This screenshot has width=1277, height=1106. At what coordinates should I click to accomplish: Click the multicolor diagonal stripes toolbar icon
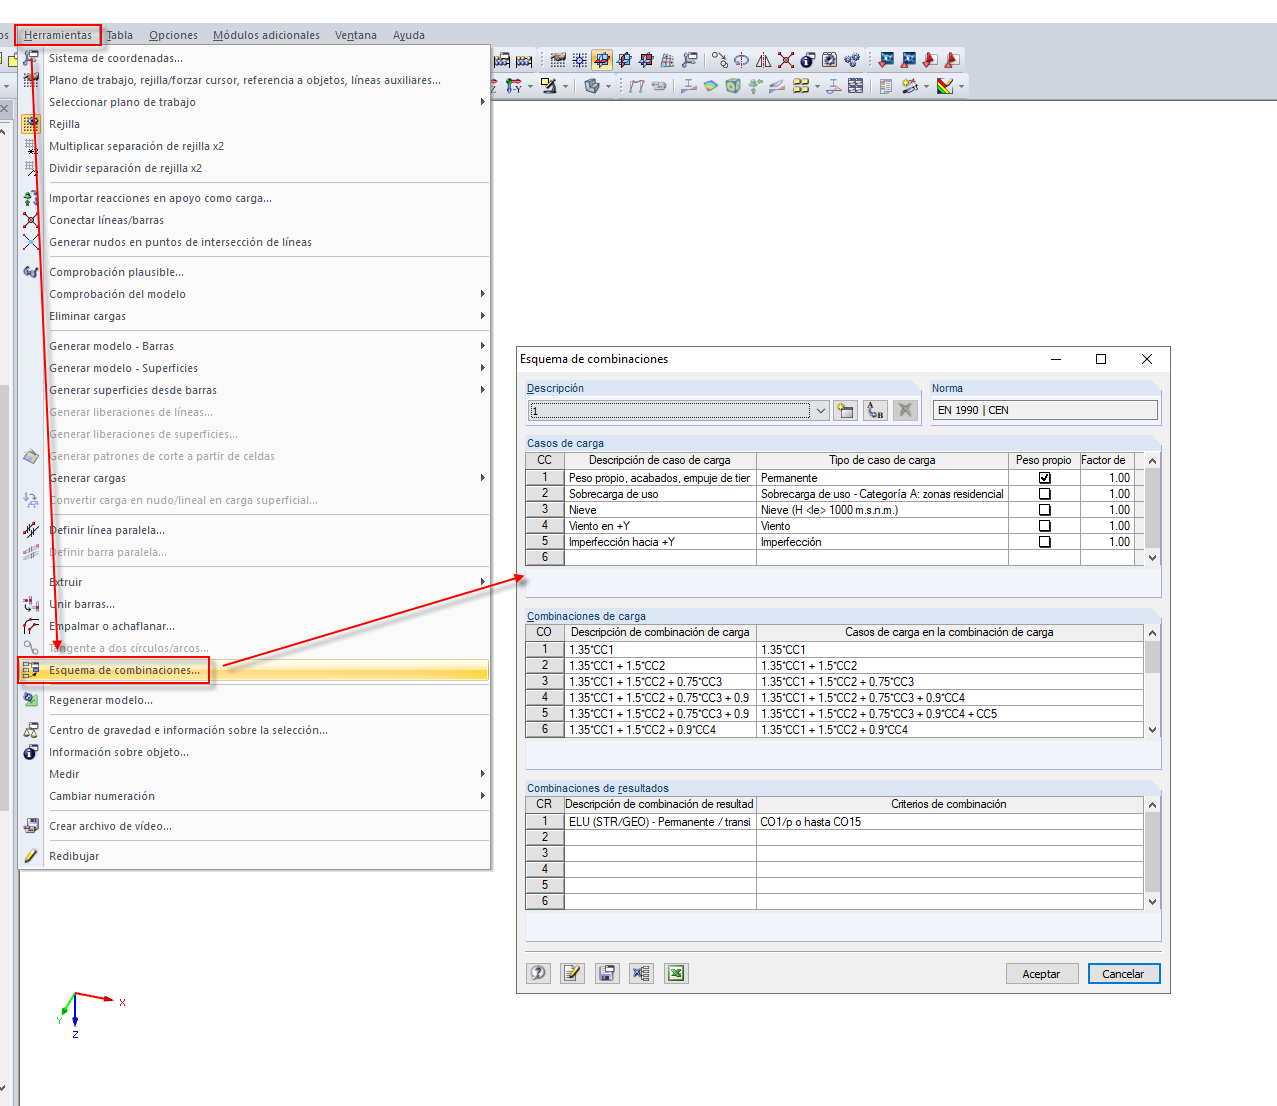point(944,86)
